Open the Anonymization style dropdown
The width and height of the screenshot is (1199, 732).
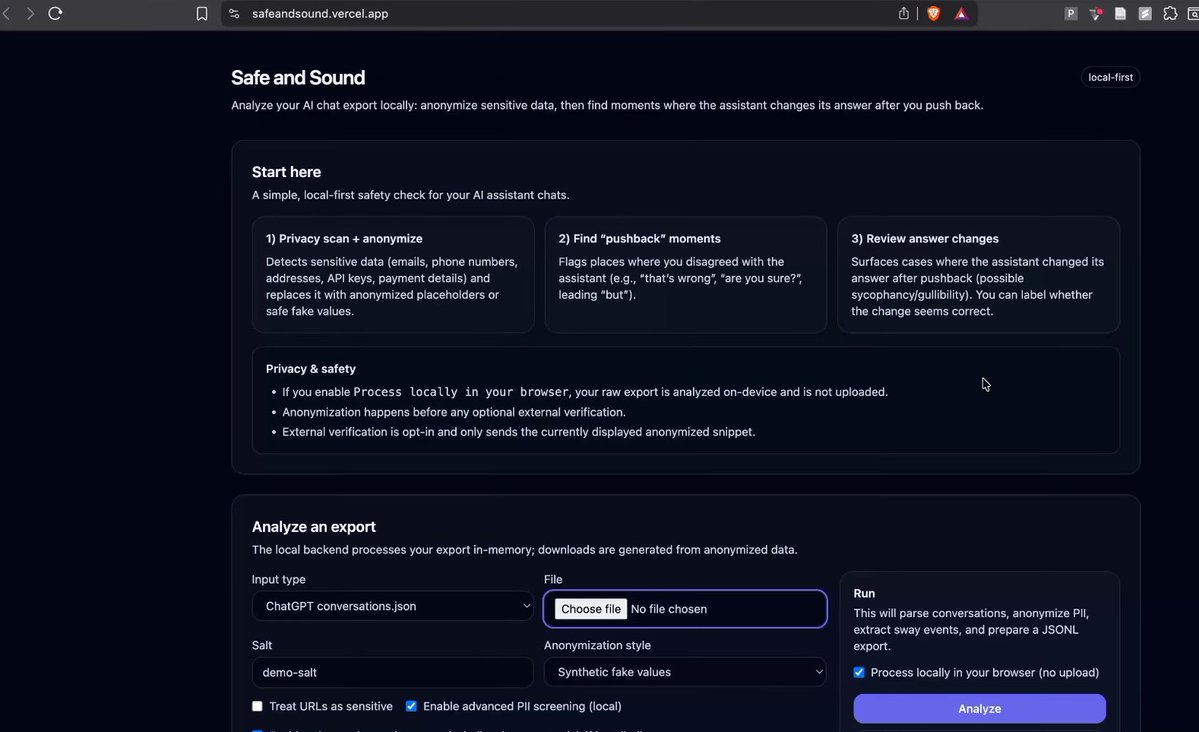685,672
